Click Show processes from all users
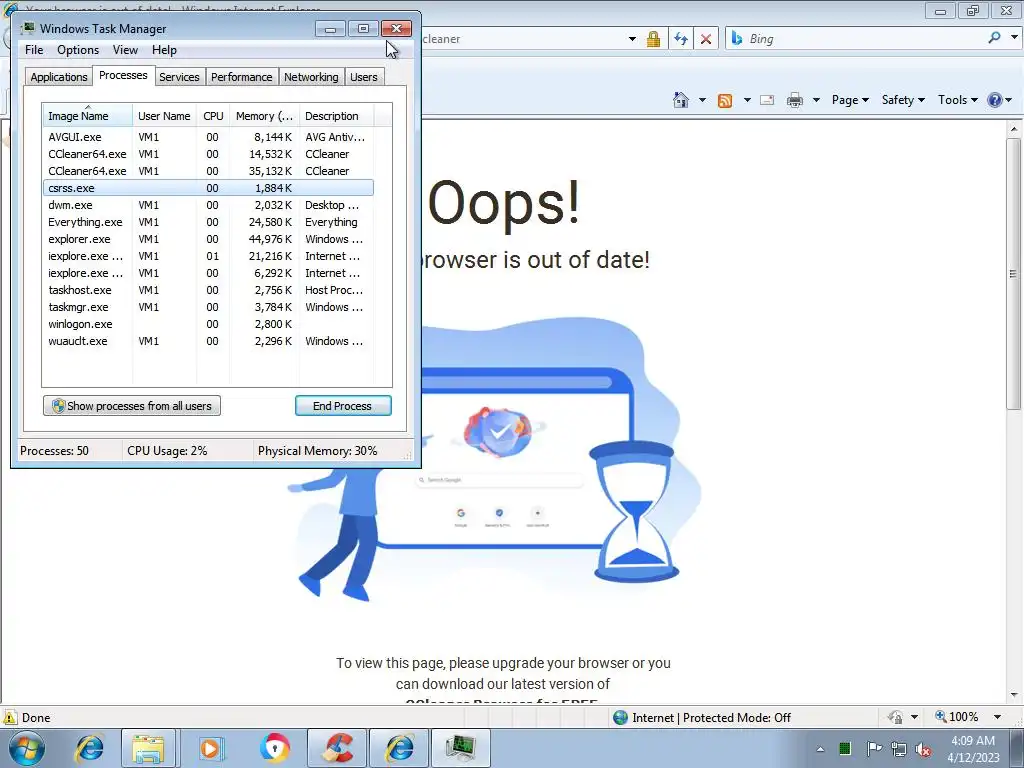The image size is (1024, 768). pyautogui.click(x=132, y=406)
